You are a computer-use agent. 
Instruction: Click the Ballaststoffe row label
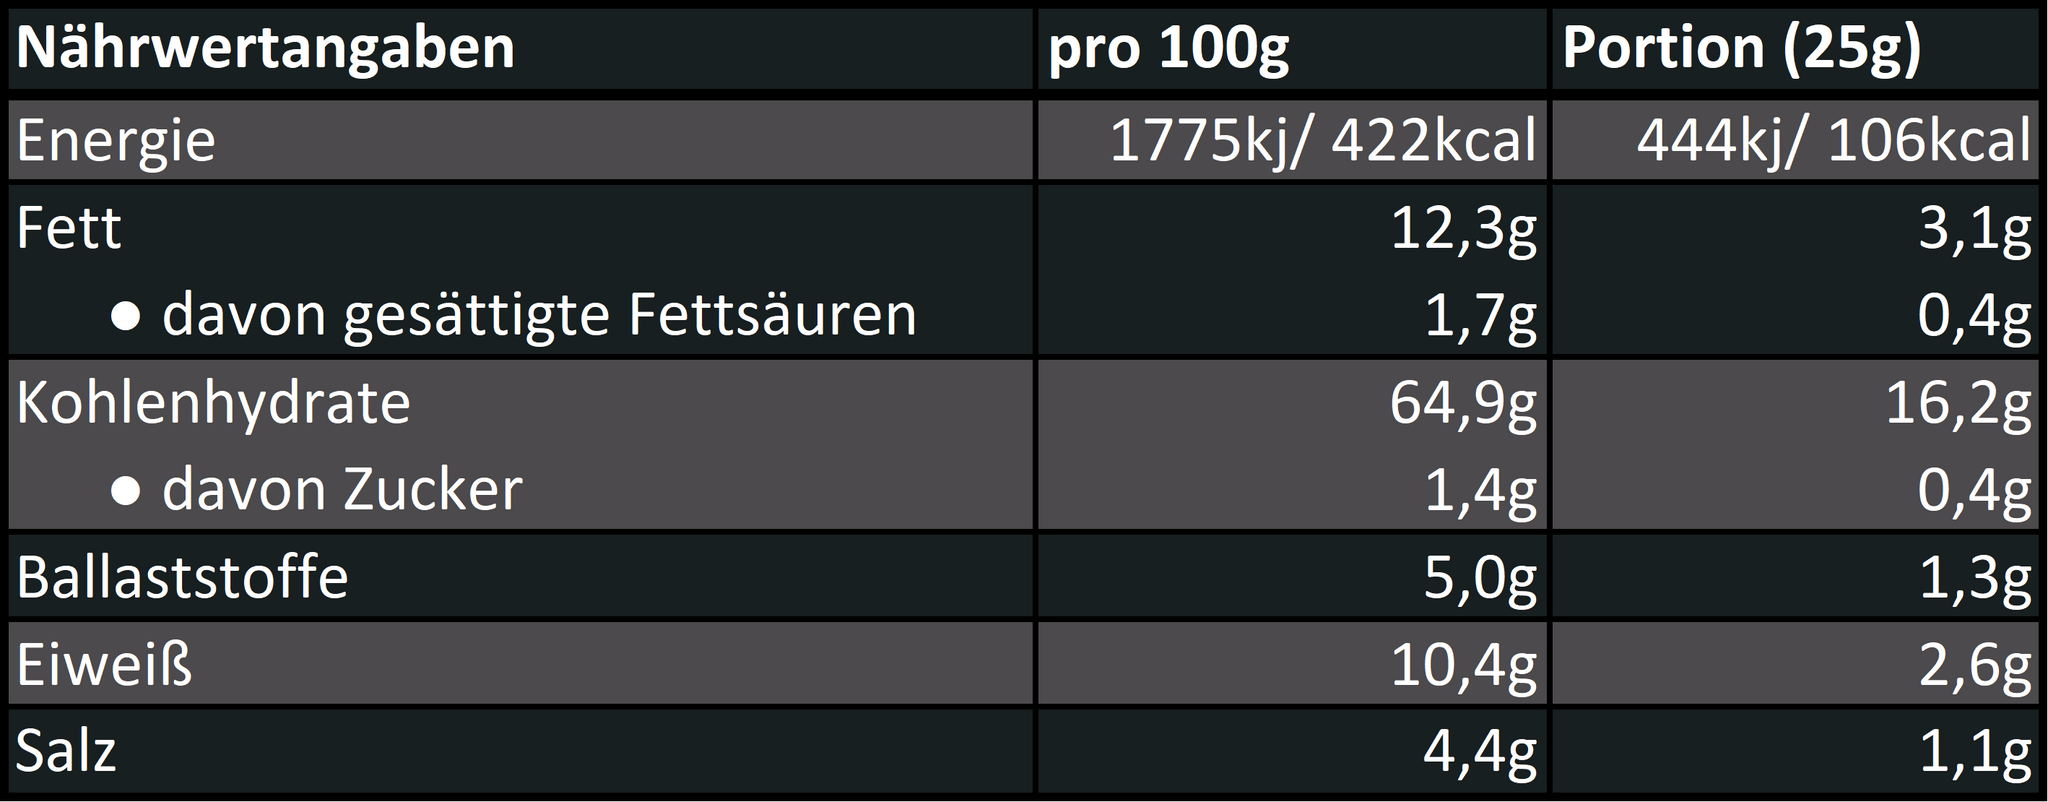click(182, 577)
